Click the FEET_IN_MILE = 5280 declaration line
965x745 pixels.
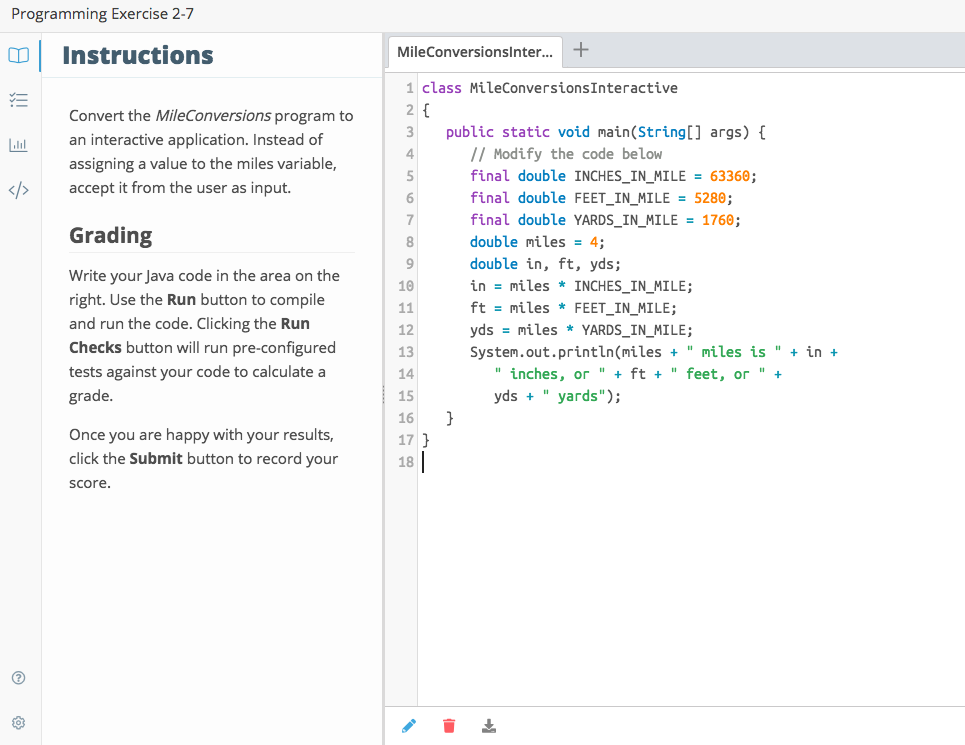point(601,198)
